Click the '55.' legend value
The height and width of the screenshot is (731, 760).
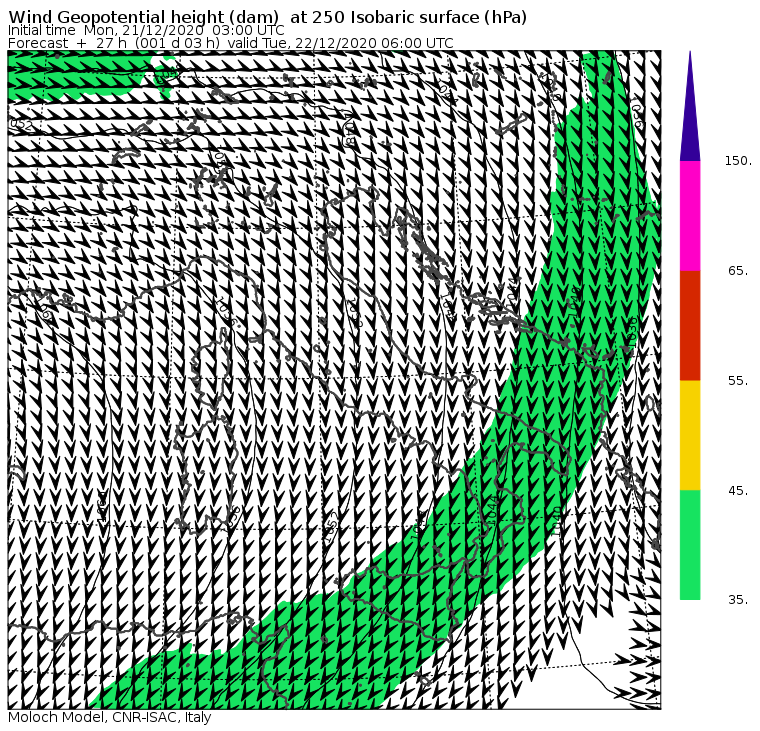click(x=738, y=381)
